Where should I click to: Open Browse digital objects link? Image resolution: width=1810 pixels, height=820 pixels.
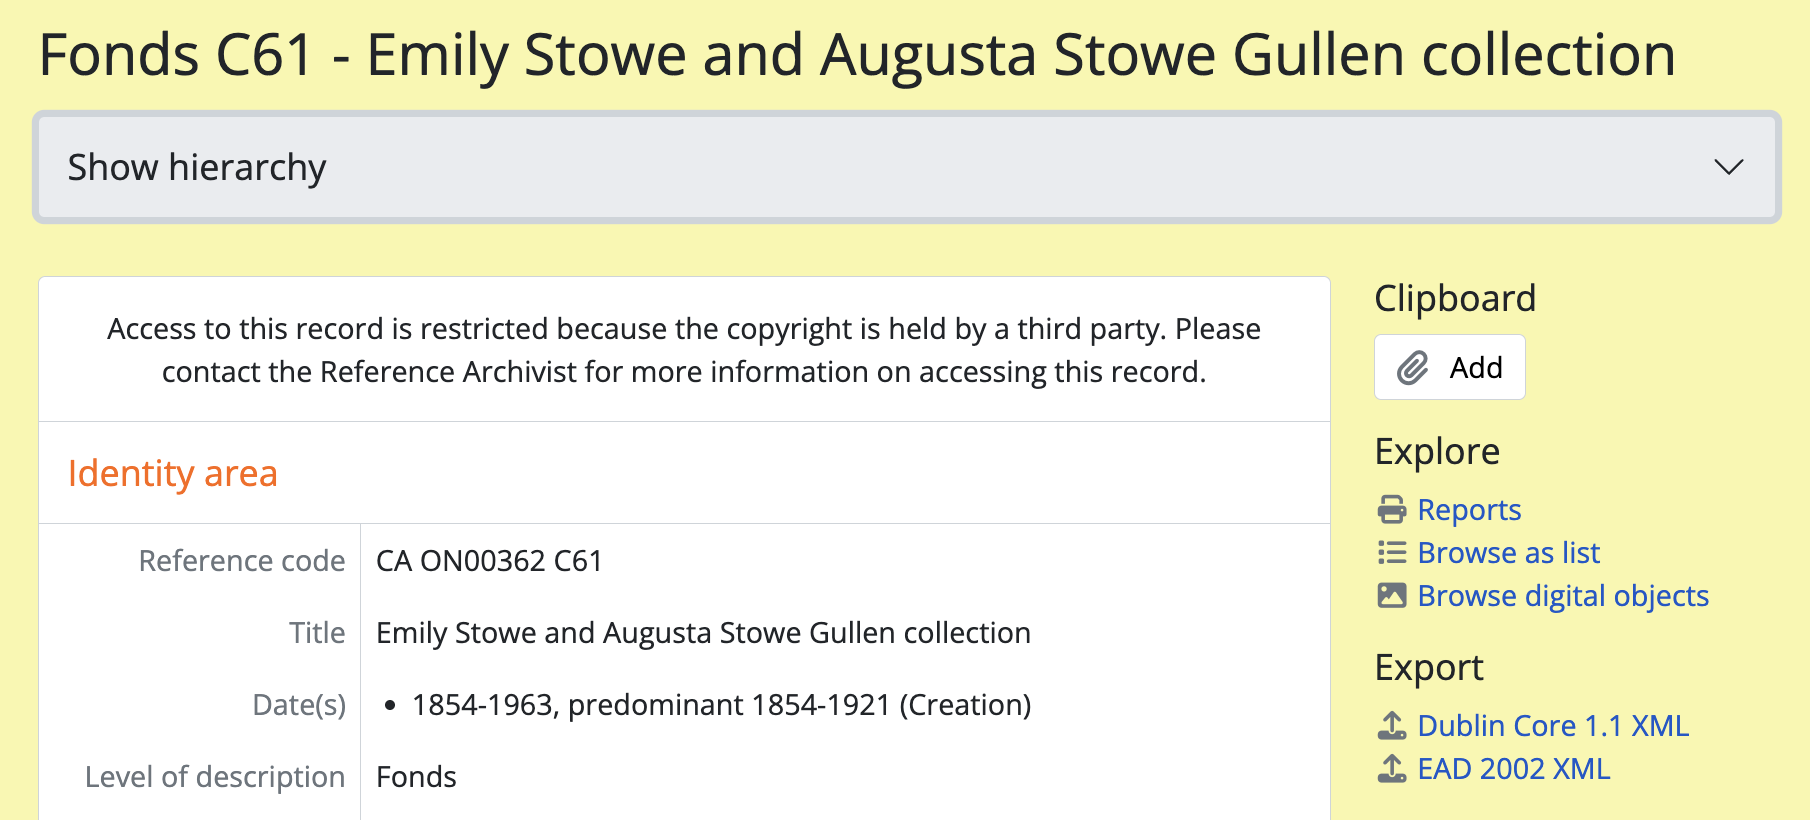[1563, 596]
